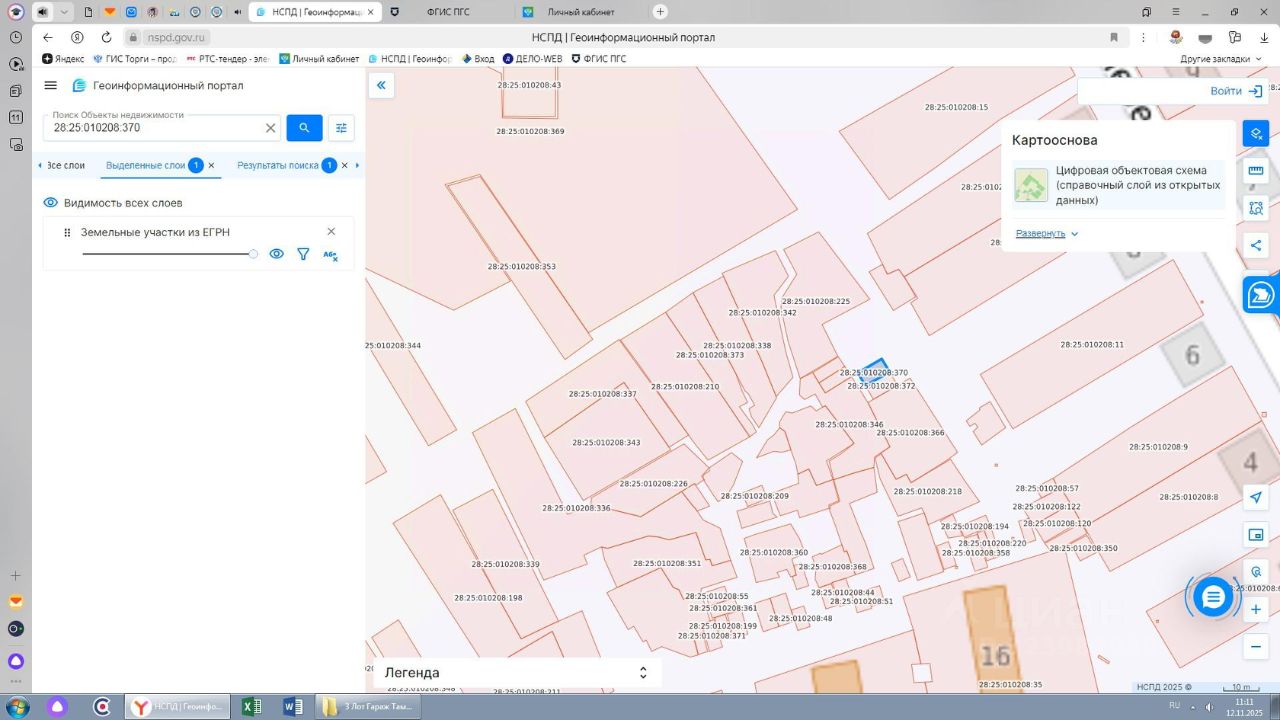Image resolution: width=1280 pixels, height=720 pixels.
Task: Toggle labels for the Земельные участки layer
Action: (x=330, y=255)
